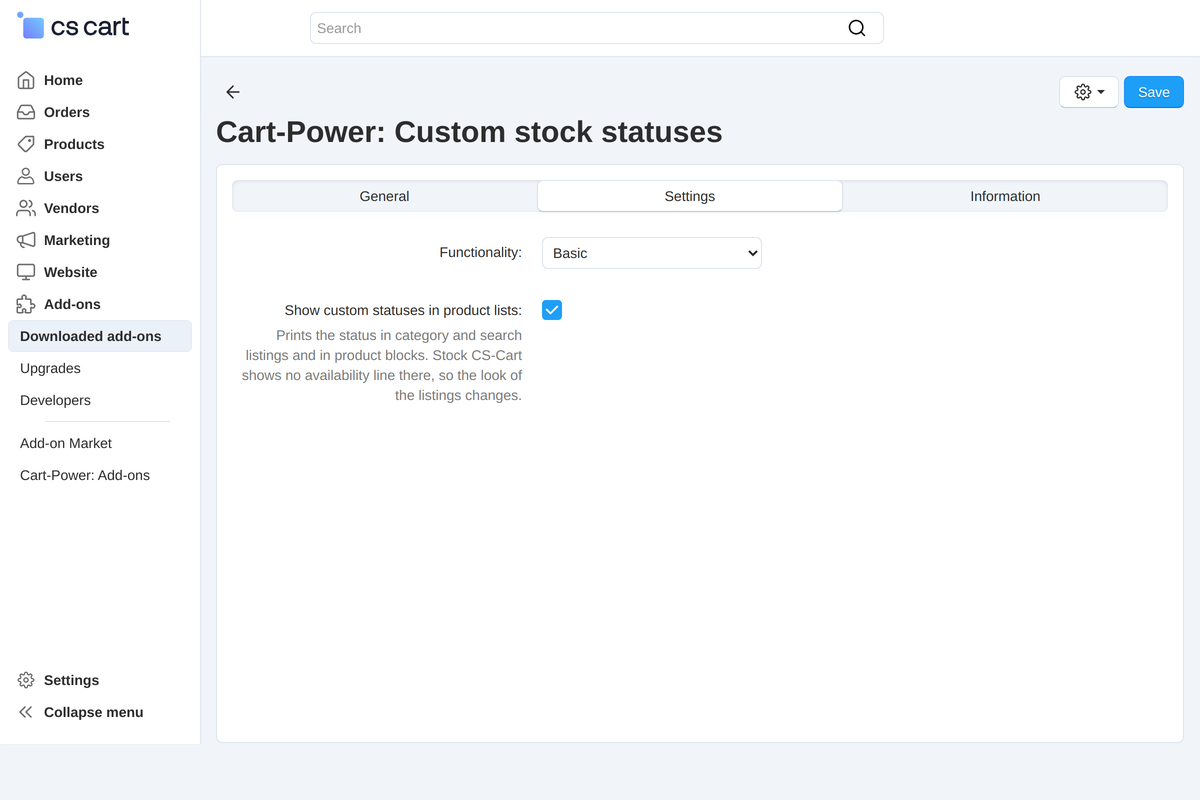Click the search magnifier icon

tap(857, 28)
